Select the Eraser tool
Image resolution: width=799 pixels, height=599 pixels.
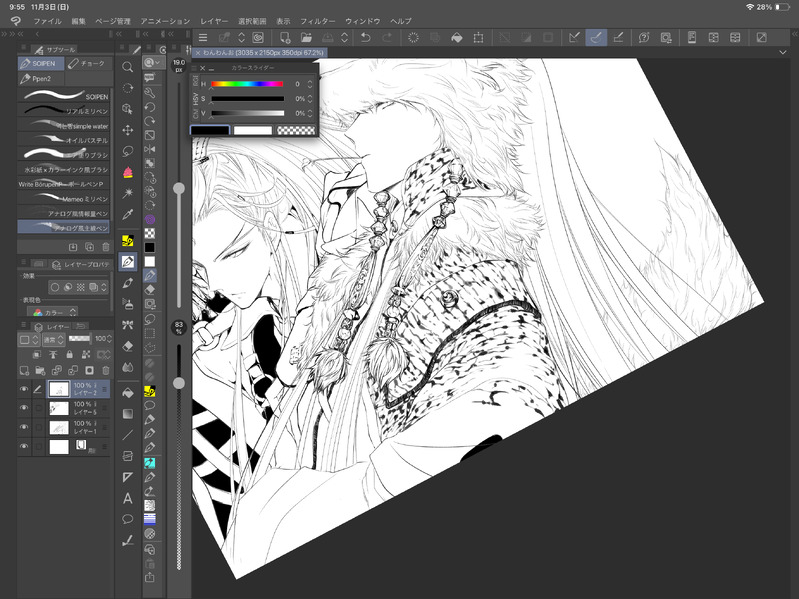tap(128, 346)
